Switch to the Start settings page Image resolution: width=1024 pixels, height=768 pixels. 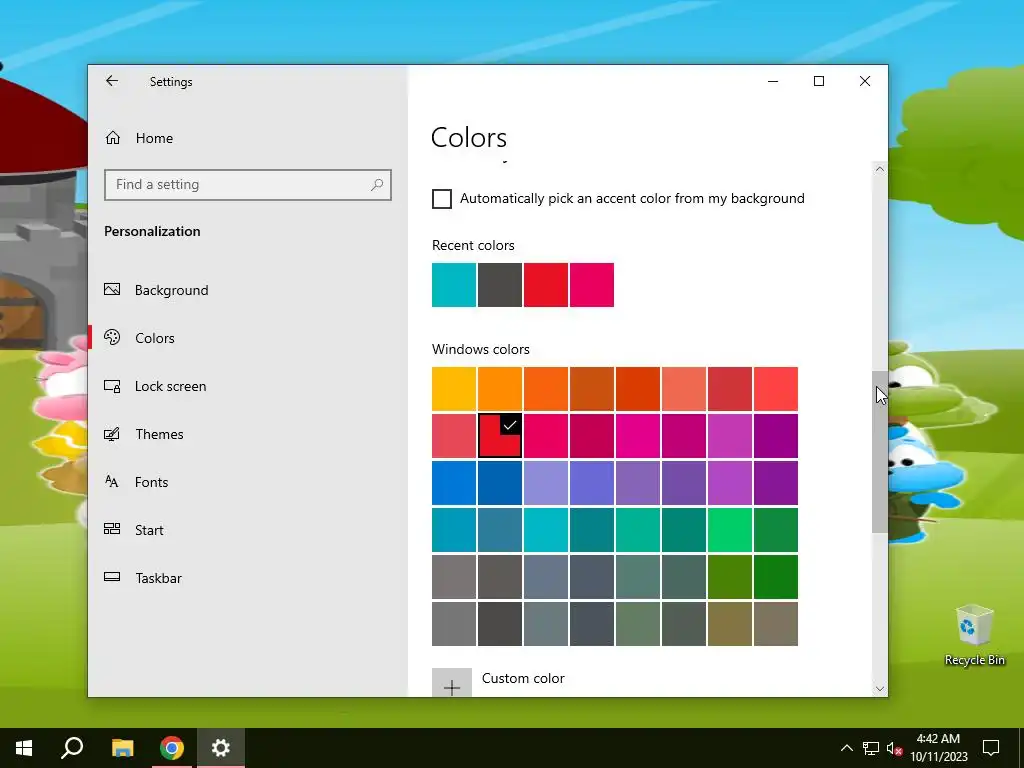tap(149, 530)
